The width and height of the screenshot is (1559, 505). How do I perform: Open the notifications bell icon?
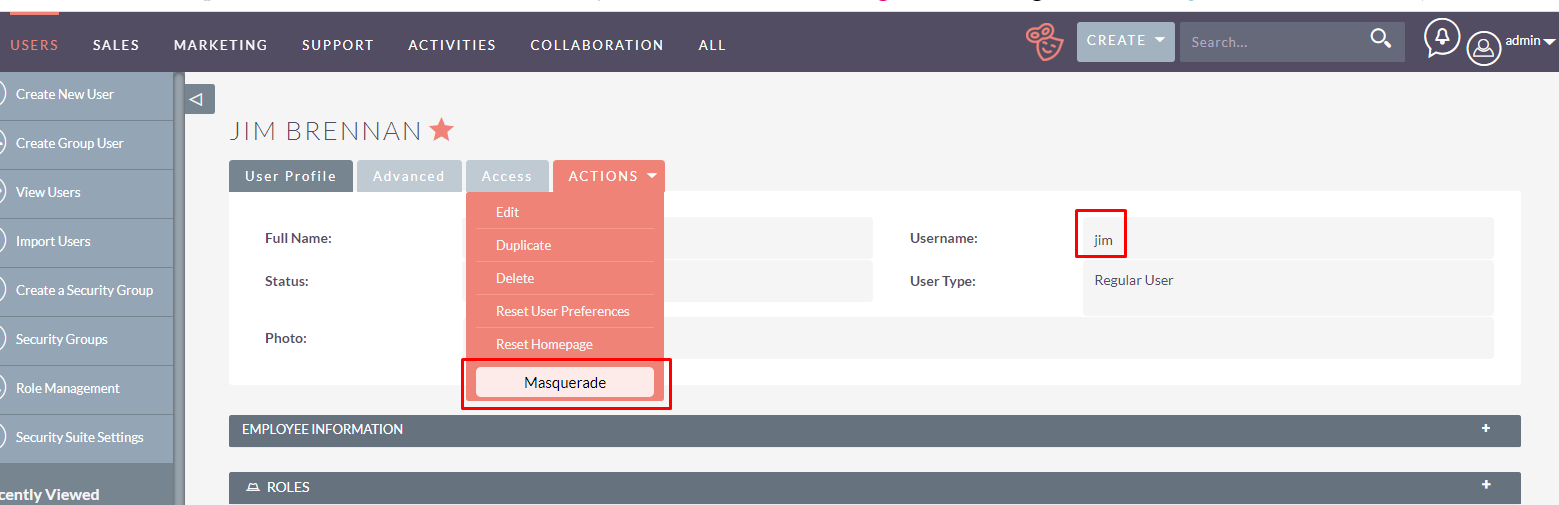(x=1442, y=38)
